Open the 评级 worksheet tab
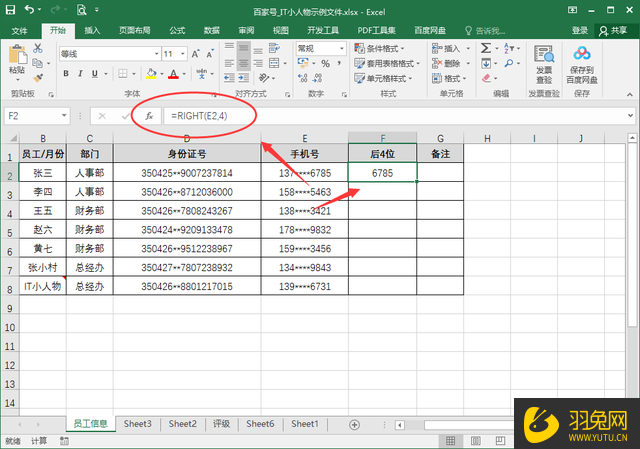This screenshot has height=449, width=640. [221, 424]
